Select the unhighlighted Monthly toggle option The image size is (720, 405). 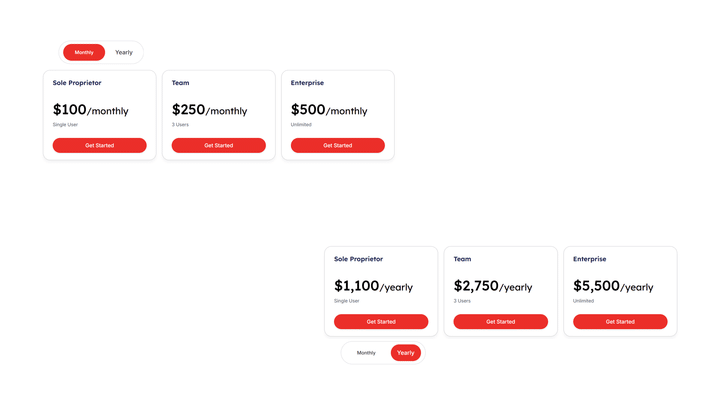(x=366, y=353)
